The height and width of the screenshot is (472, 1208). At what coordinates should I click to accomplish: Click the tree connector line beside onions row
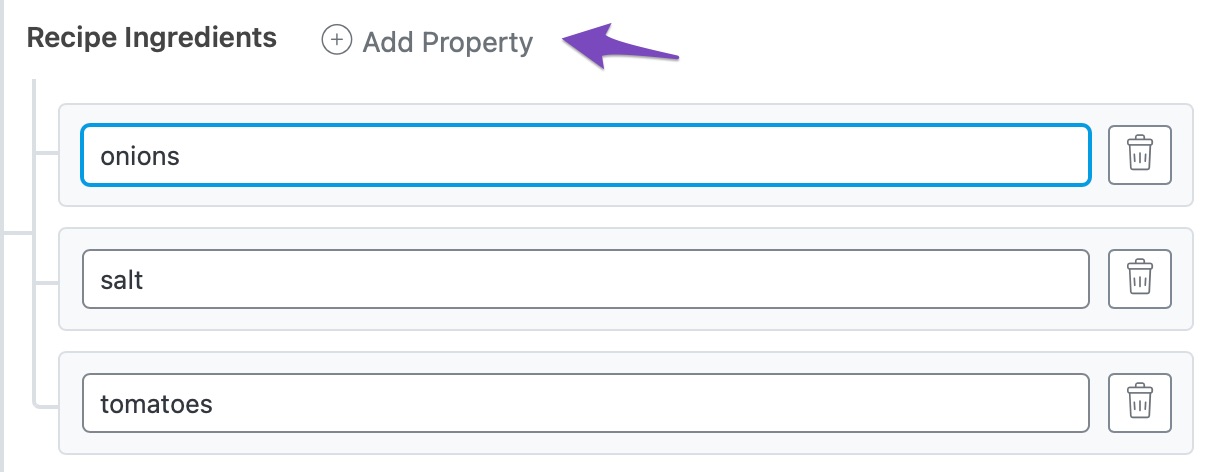[x=47, y=153]
